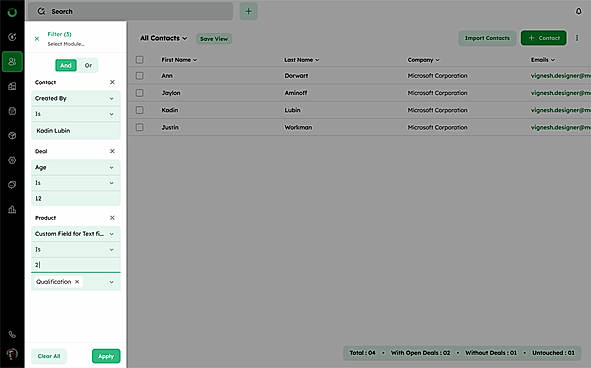
Task: Open the Contacts module in sidebar
Action: coord(12,61)
